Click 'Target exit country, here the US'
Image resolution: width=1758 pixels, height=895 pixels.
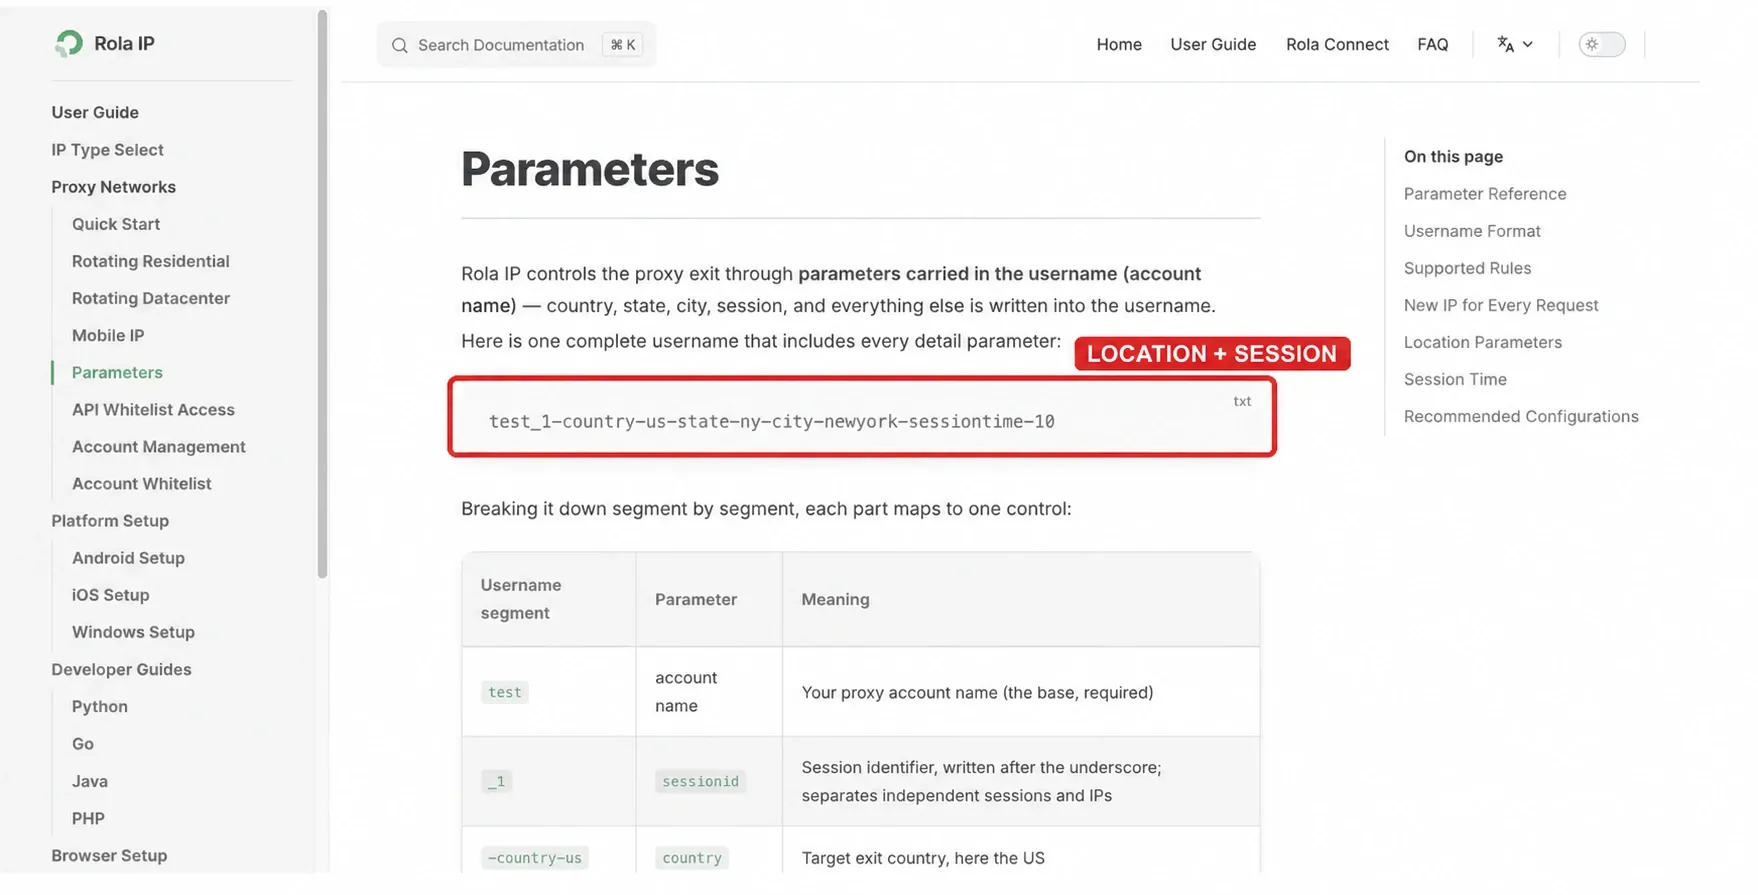tap(922, 857)
